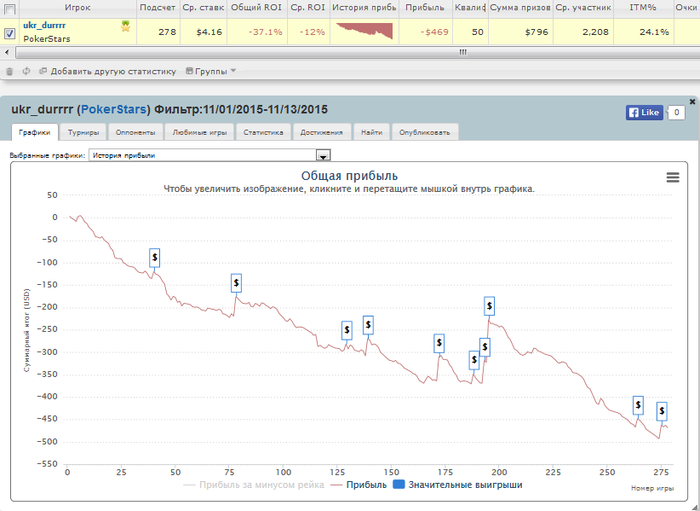Open the Статистика tab
Image resolution: width=700 pixels, height=511 pixels.
pos(263,133)
